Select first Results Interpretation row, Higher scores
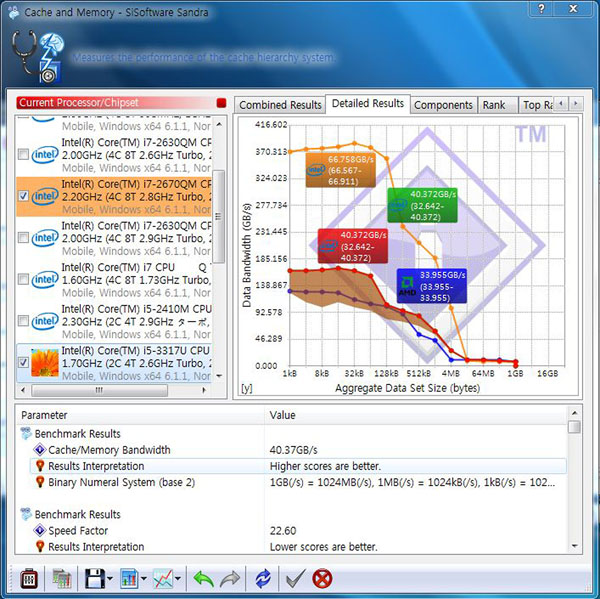 (x=298, y=466)
